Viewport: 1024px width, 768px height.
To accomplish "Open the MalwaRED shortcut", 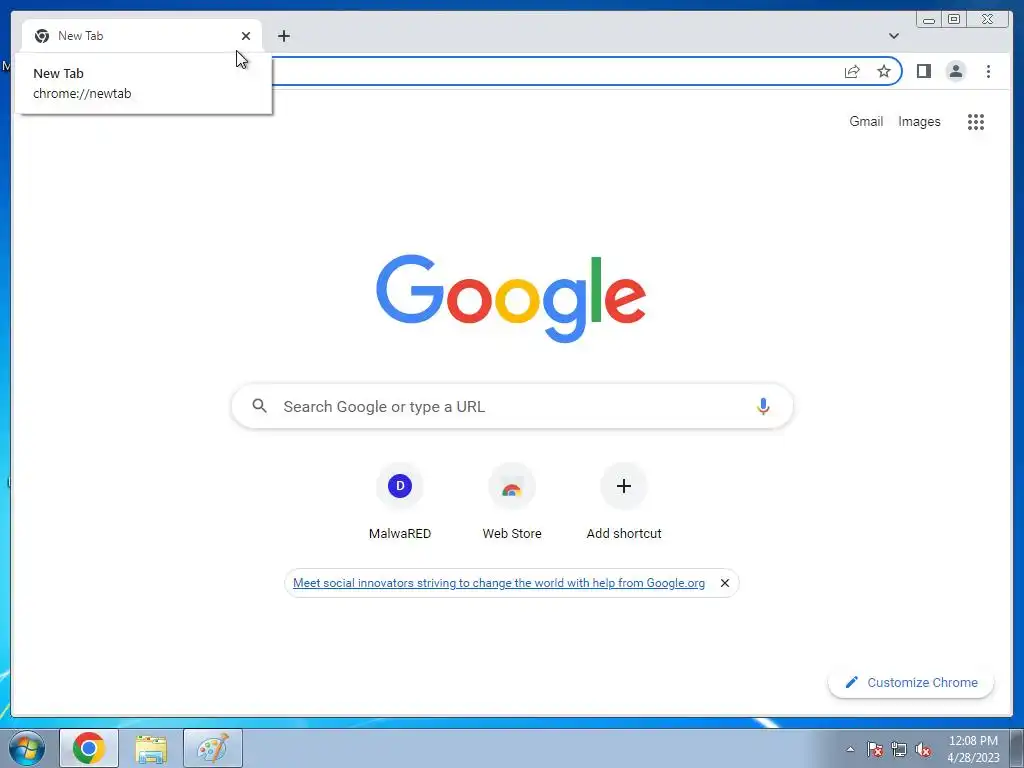I will pyautogui.click(x=400, y=502).
